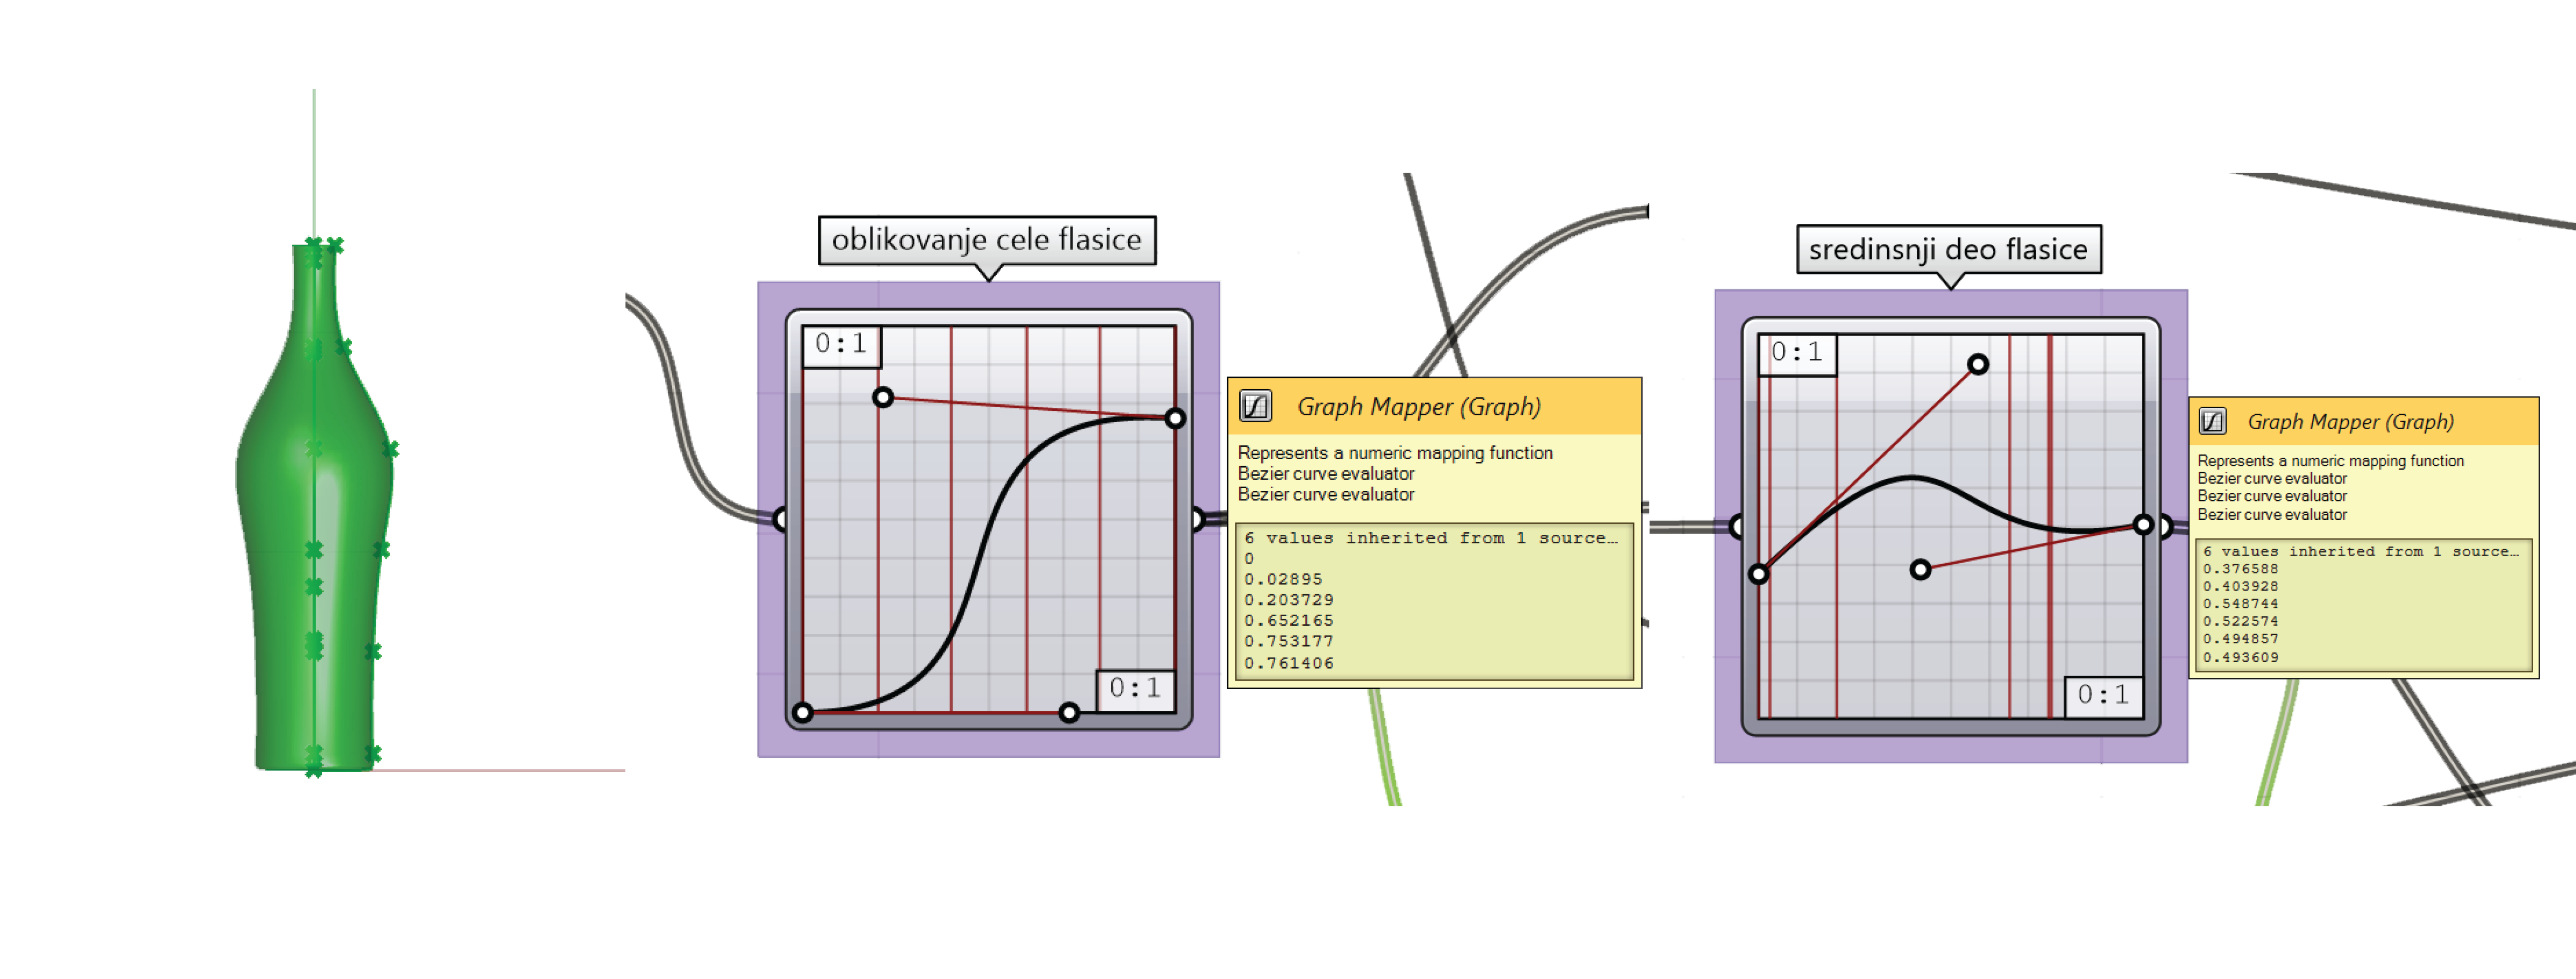Select the 'oblikovanje cele flasice' group label
Image resolution: width=2576 pixels, height=979 pixels.
tap(987, 240)
